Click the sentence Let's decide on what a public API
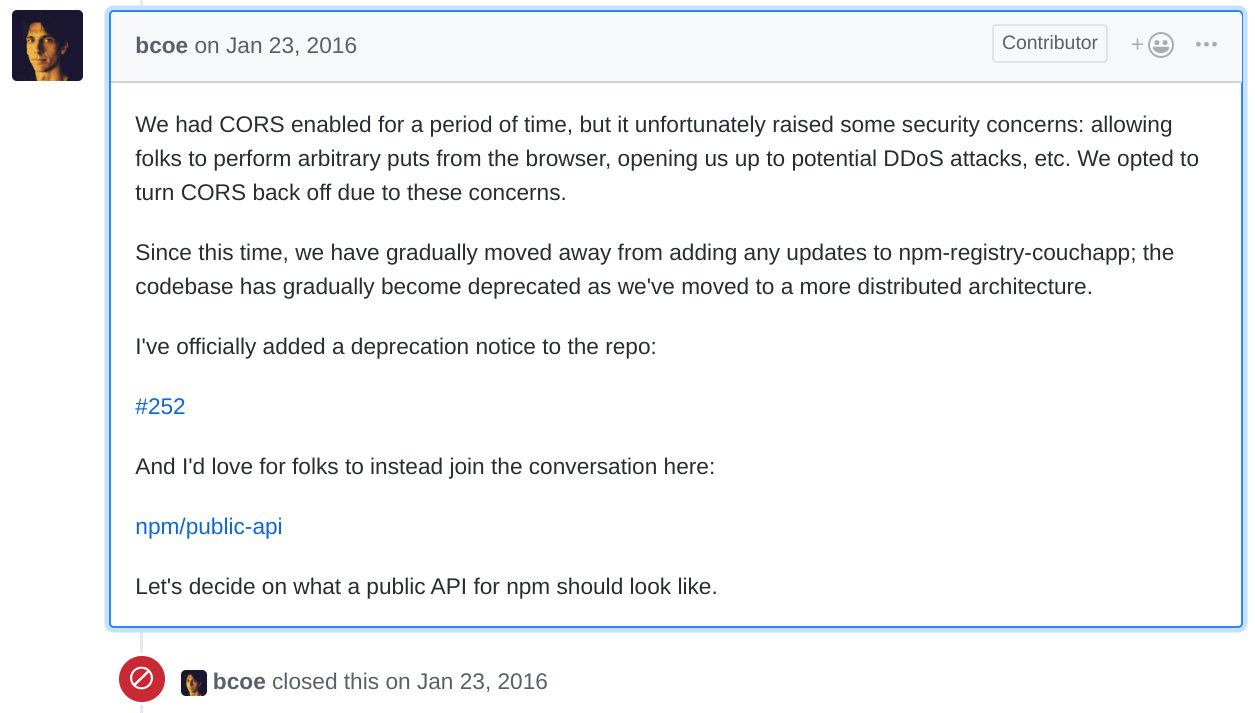The image size is (1255, 713). tap(427, 587)
